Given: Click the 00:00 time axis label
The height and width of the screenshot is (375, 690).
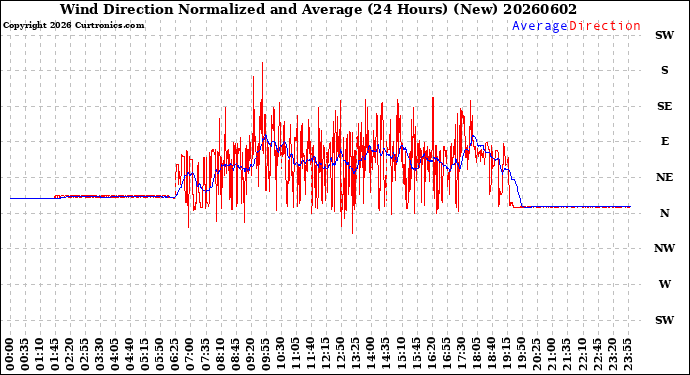Looking at the screenshot, I should coord(10,355).
